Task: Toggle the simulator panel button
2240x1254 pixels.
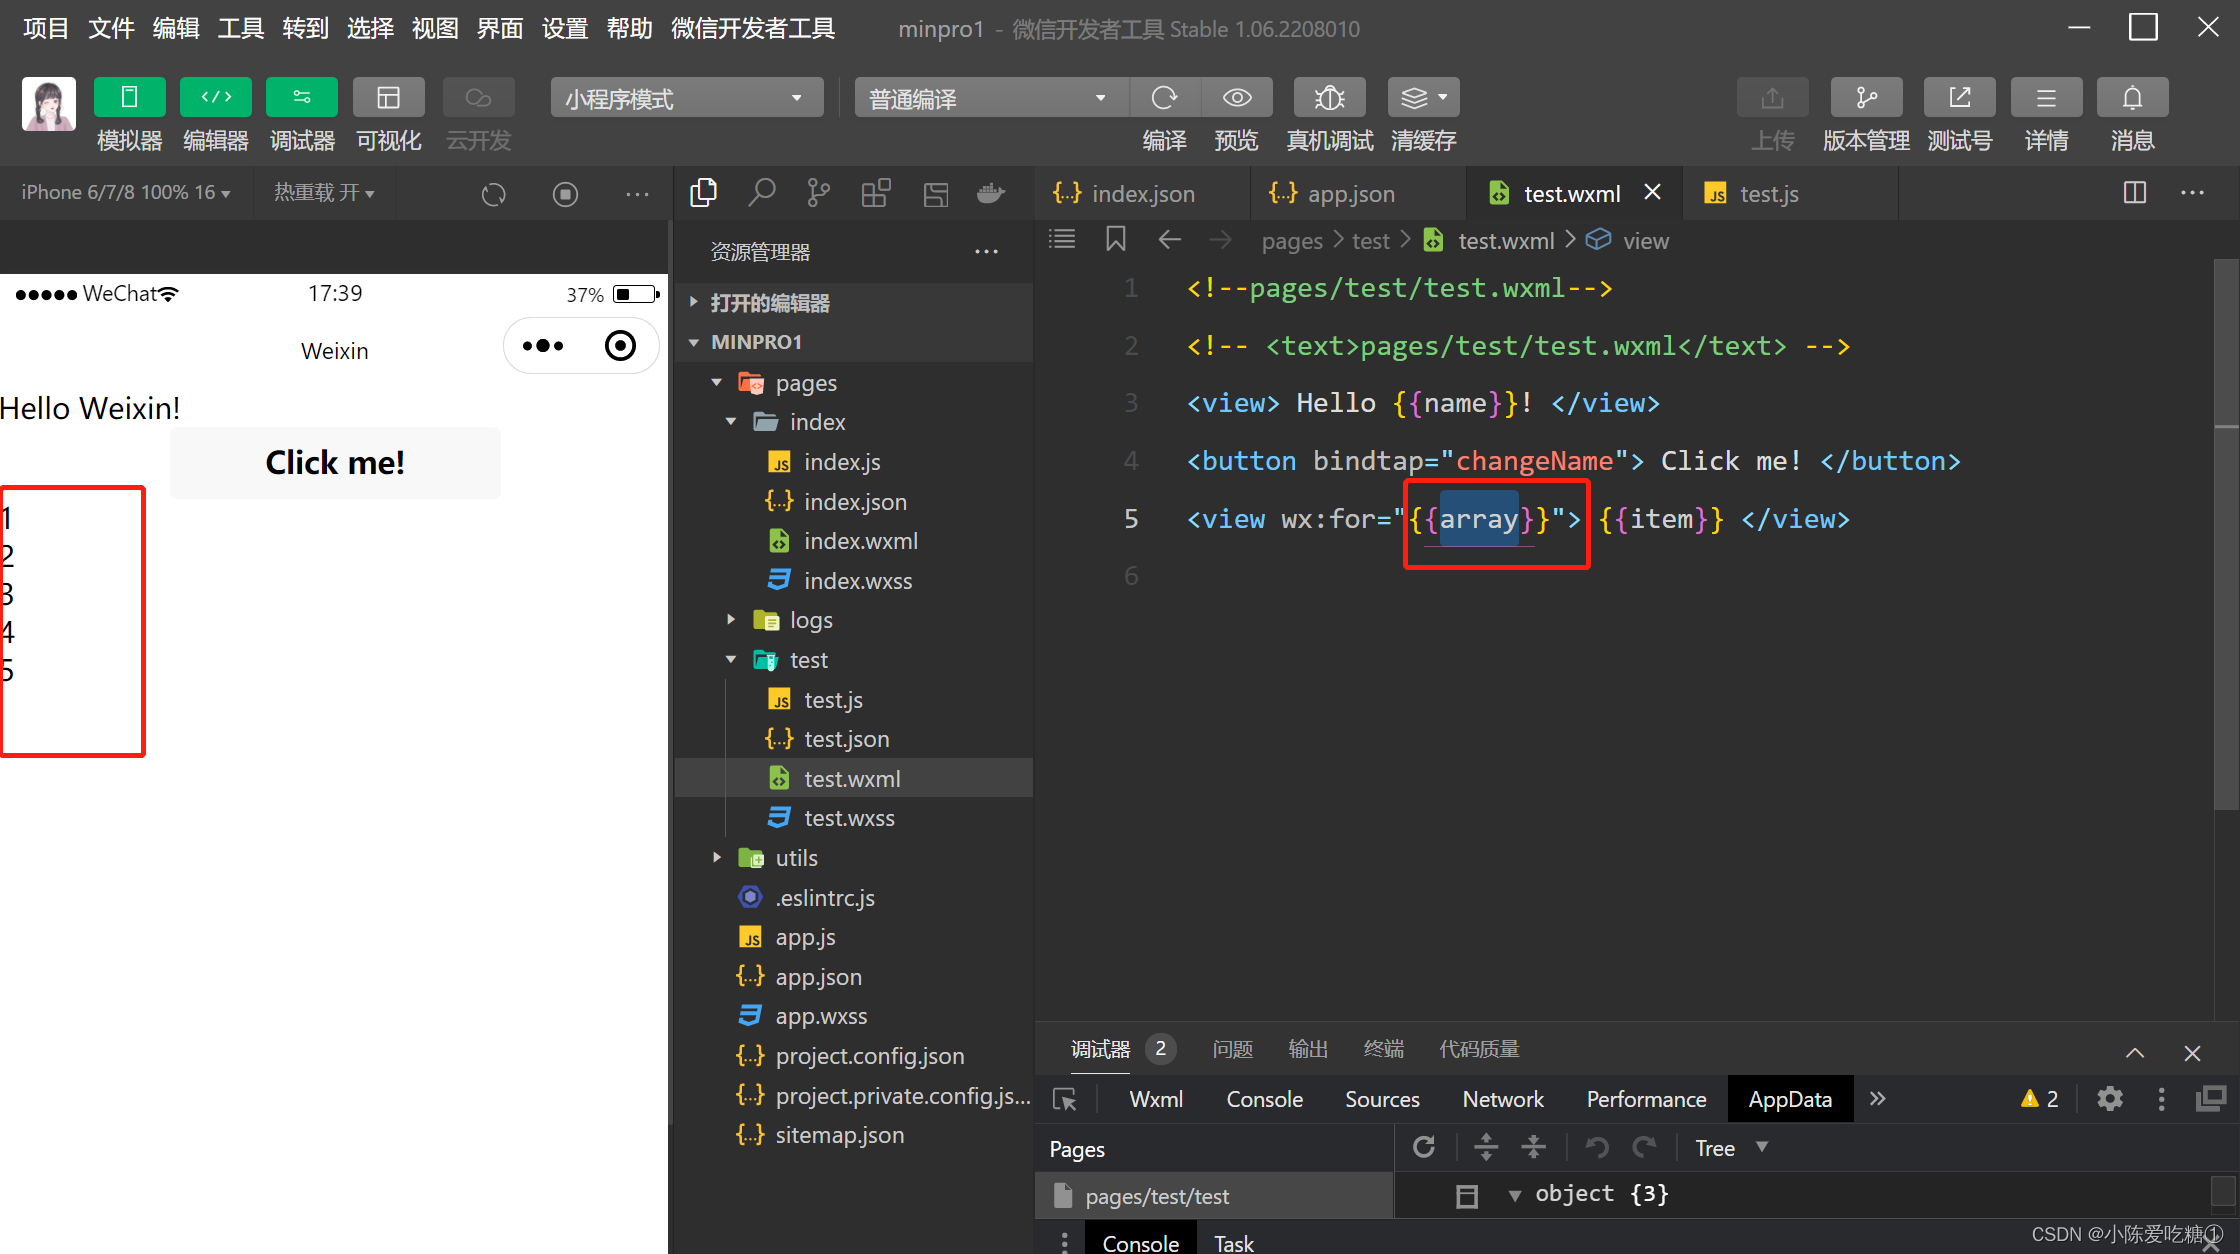Action: tap(129, 98)
